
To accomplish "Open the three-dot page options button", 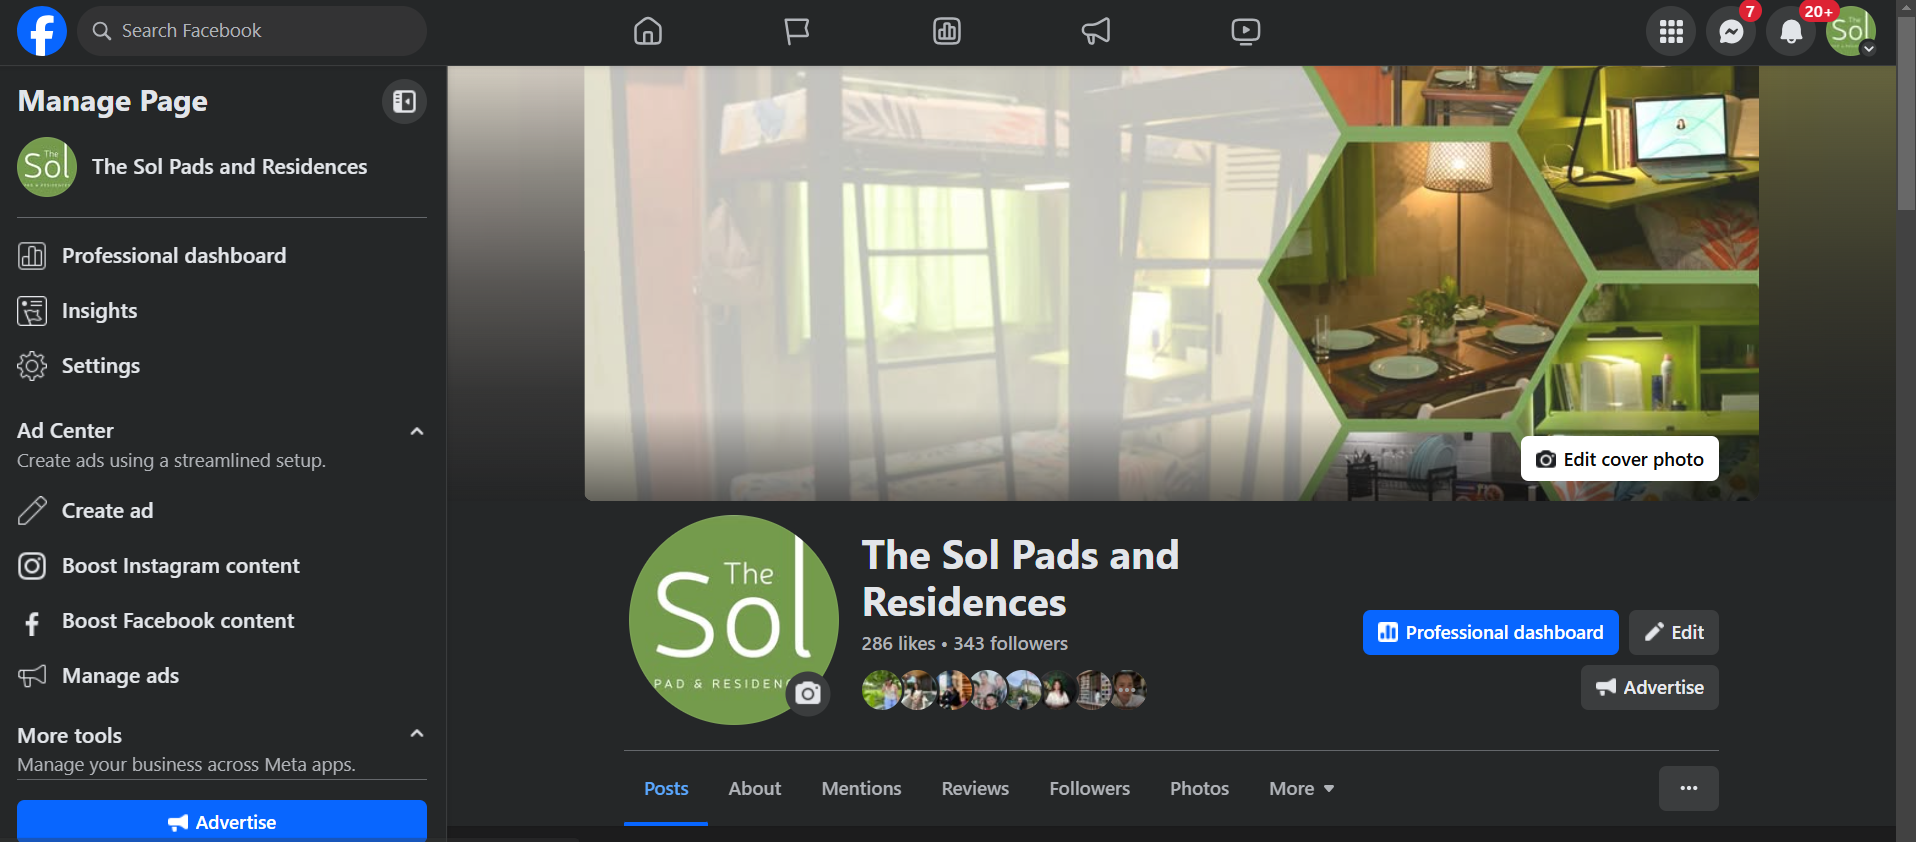I will [1688, 788].
